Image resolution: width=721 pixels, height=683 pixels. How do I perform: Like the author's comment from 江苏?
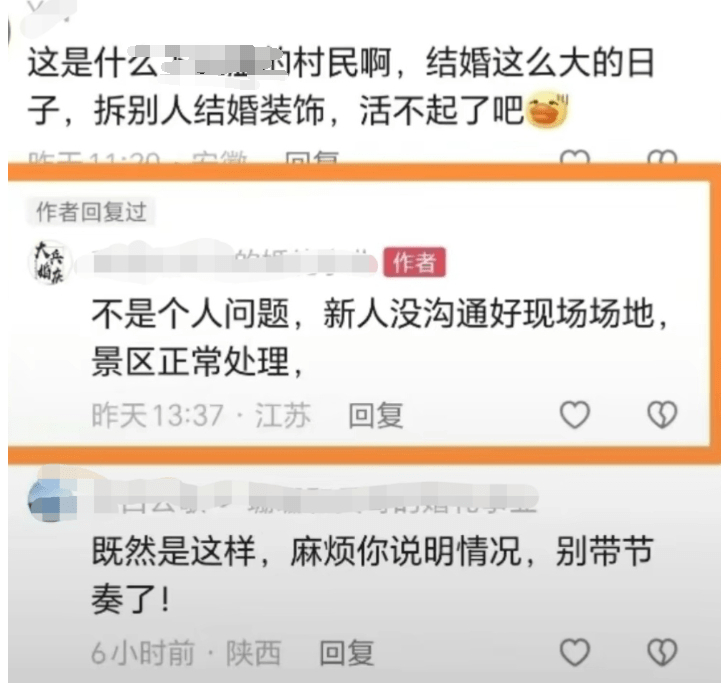(x=575, y=415)
